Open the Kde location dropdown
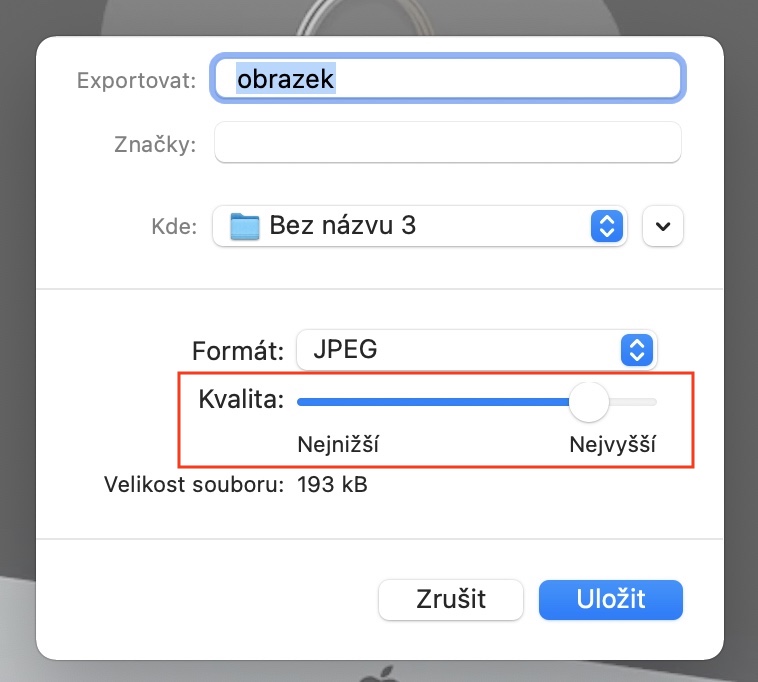The height and width of the screenshot is (682, 758). 419,226
